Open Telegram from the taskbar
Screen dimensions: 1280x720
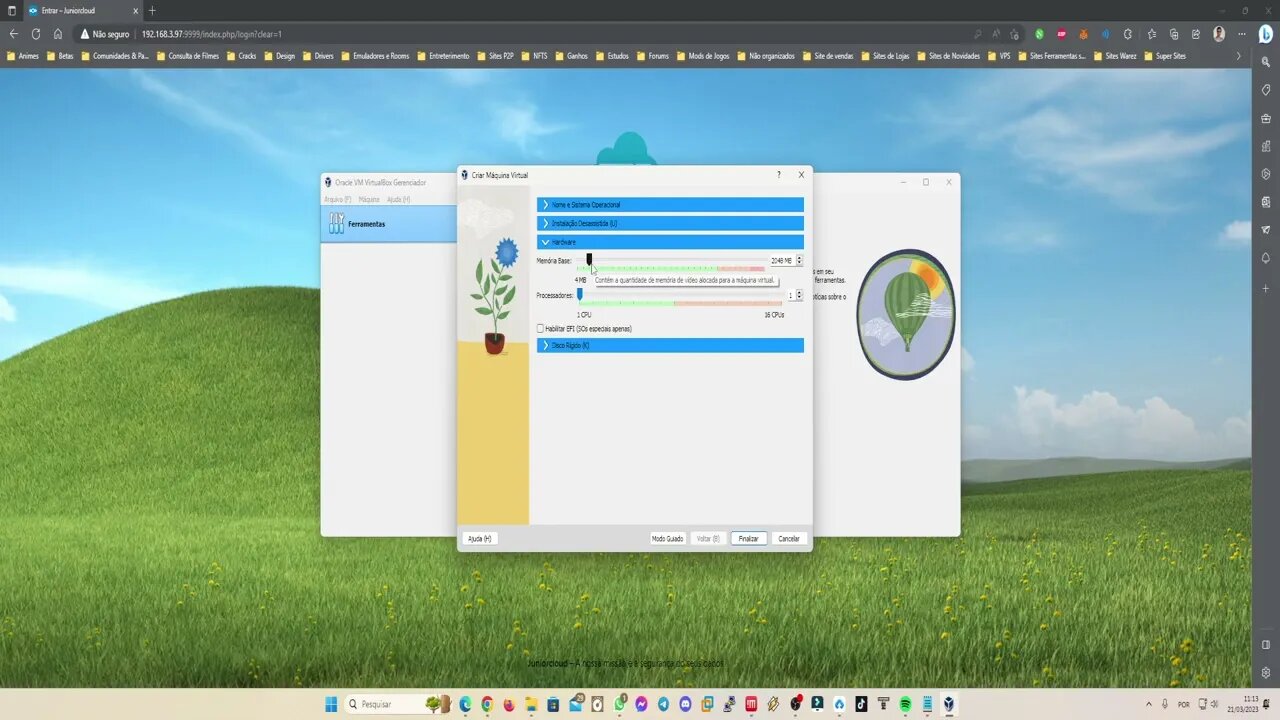[663, 704]
